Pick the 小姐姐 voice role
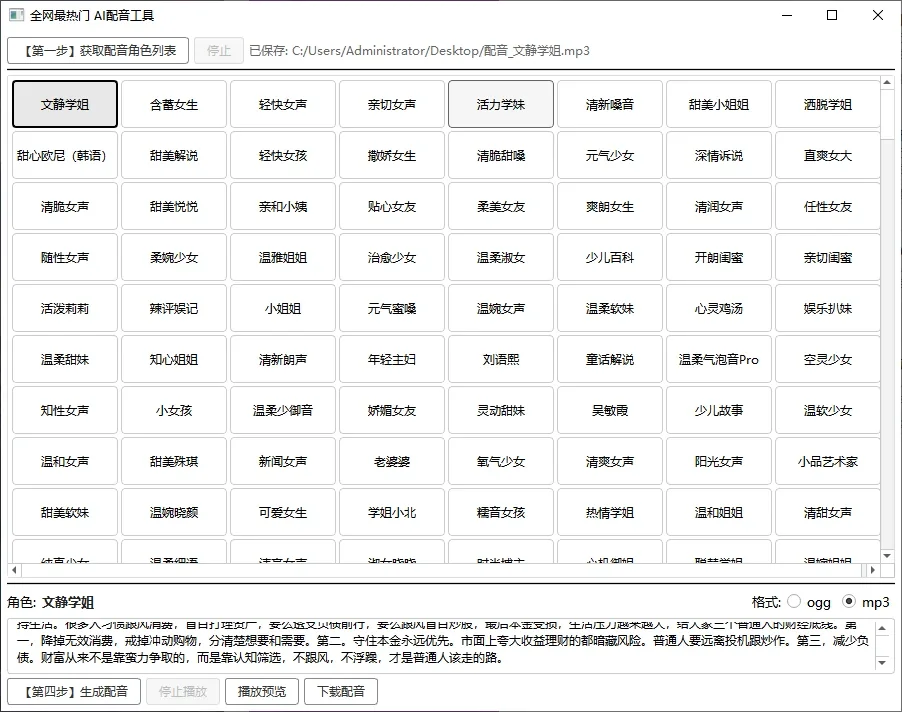Screen dimensions: 902x712 pyautogui.click(x=283, y=308)
